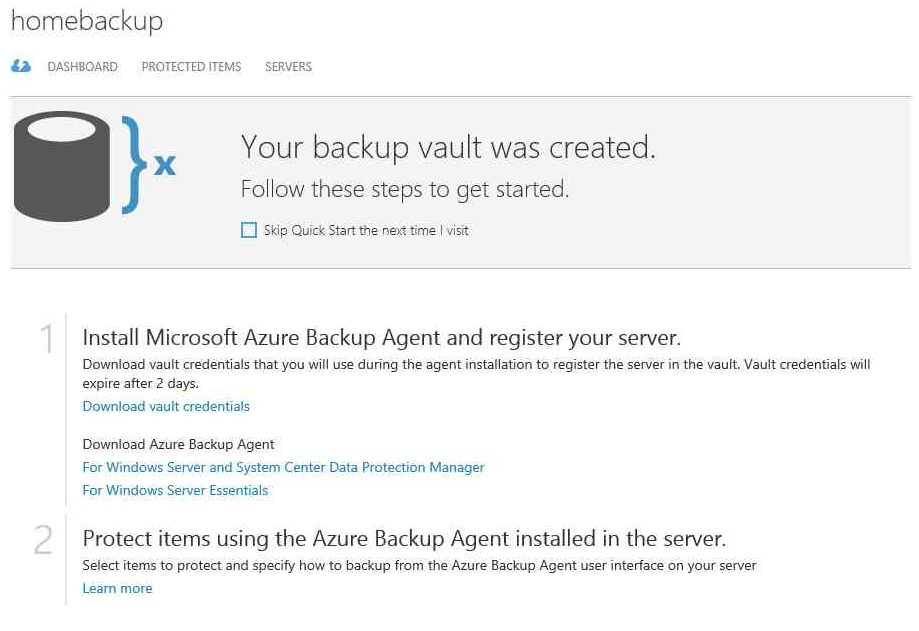919x631 pixels.
Task: Switch to the DASHBOARD tab
Action: coord(83,67)
